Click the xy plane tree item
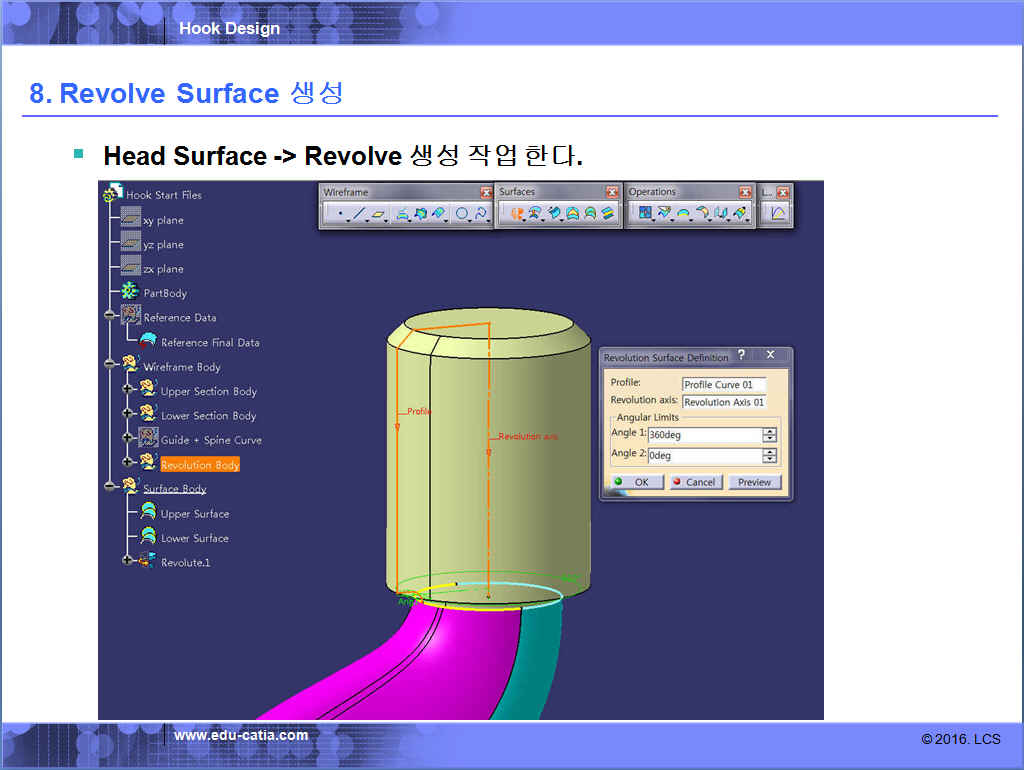This screenshot has width=1024, height=770. tap(162, 220)
